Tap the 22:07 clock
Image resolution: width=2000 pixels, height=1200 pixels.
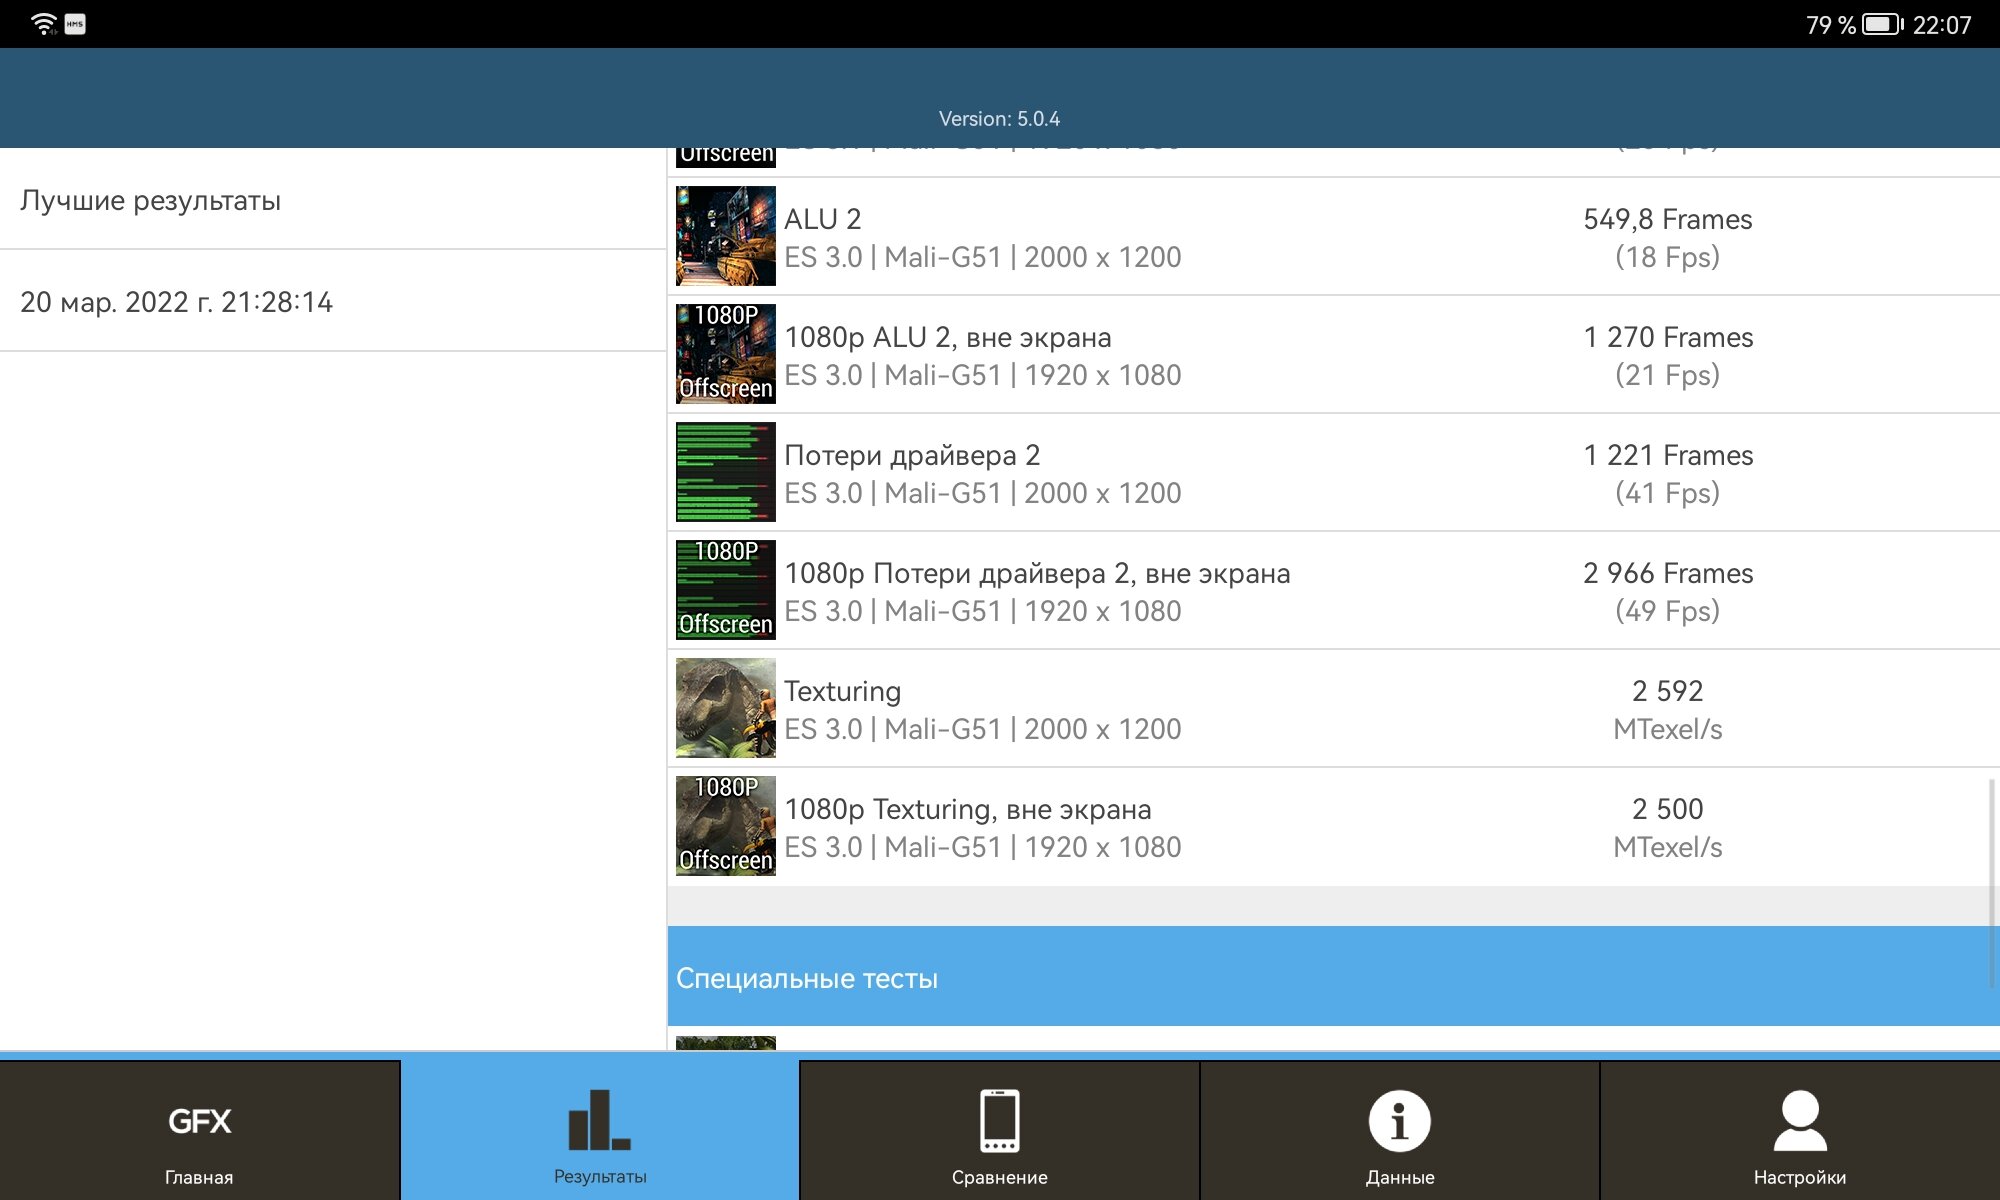coord(1942,25)
